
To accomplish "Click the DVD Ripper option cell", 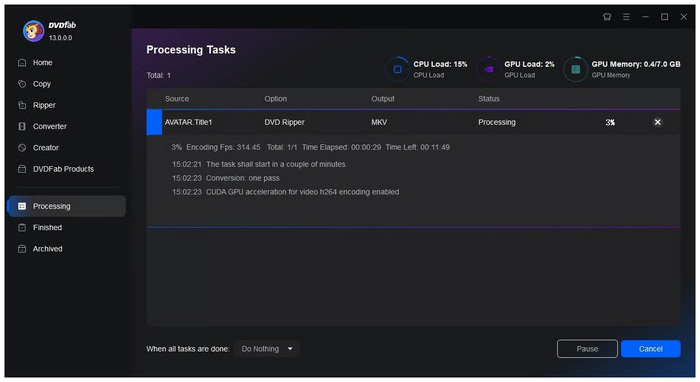I will tap(284, 122).
